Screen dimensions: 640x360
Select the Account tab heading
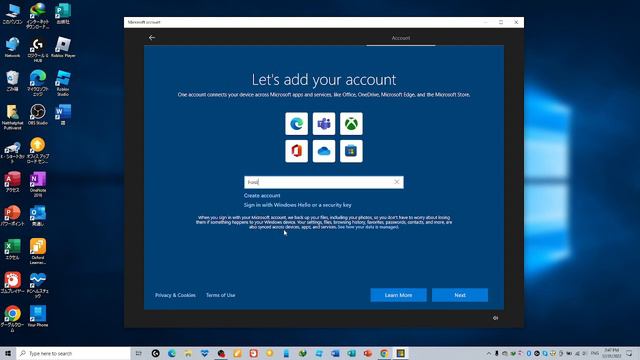401,38
